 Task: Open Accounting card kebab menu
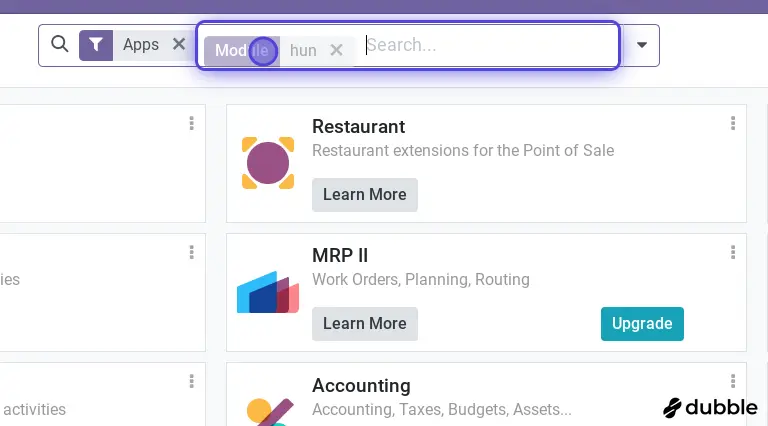pyautogui.click(x=733, y=382)
